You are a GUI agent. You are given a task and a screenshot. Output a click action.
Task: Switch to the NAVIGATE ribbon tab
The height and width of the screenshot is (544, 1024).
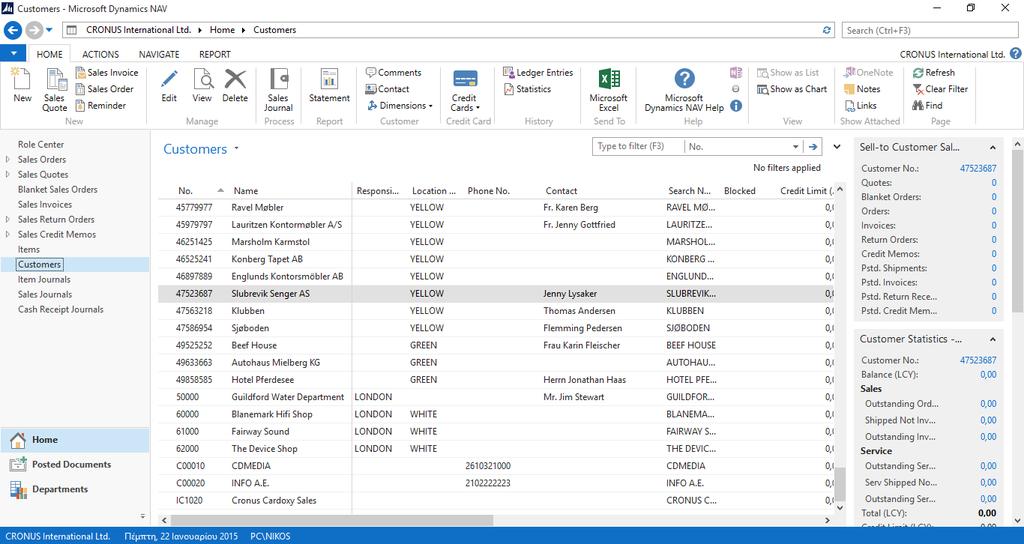[159, 54]
